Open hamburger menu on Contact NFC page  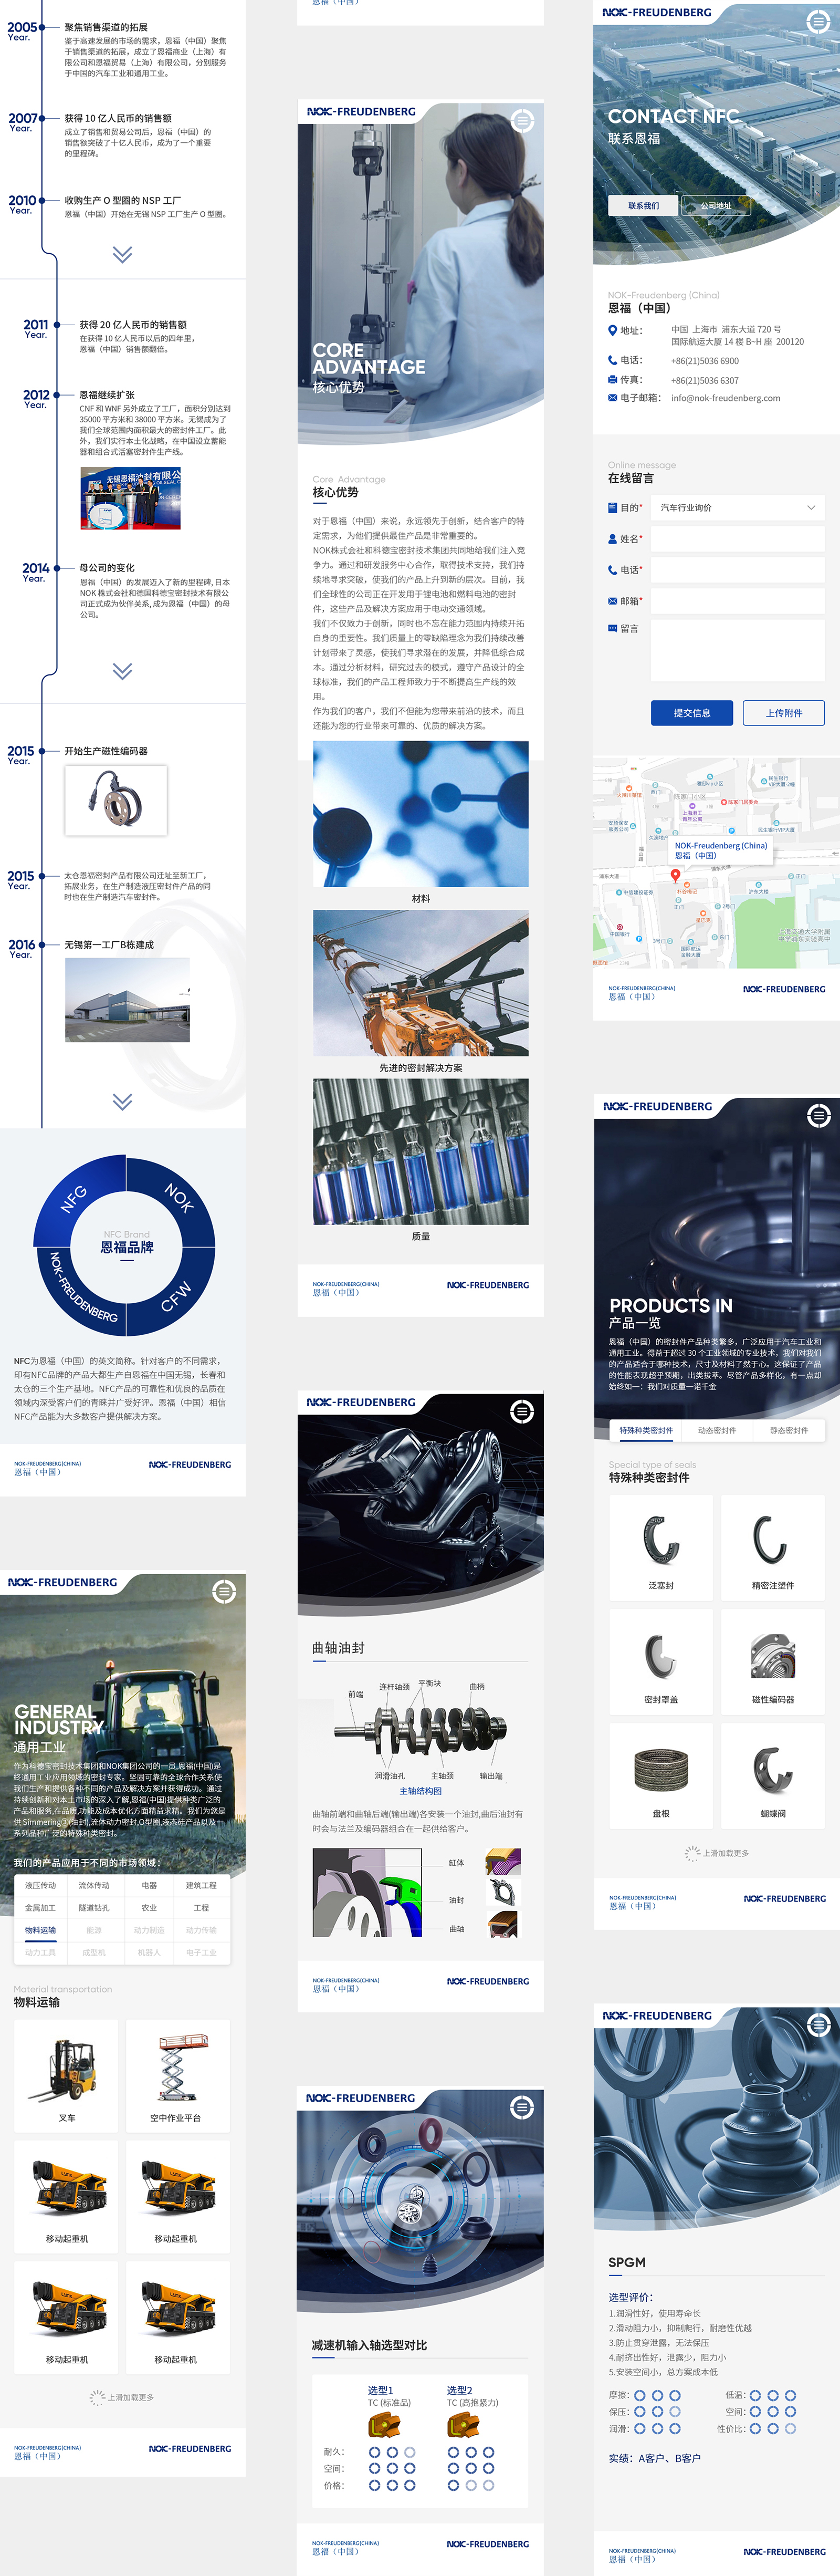(817, 20)
